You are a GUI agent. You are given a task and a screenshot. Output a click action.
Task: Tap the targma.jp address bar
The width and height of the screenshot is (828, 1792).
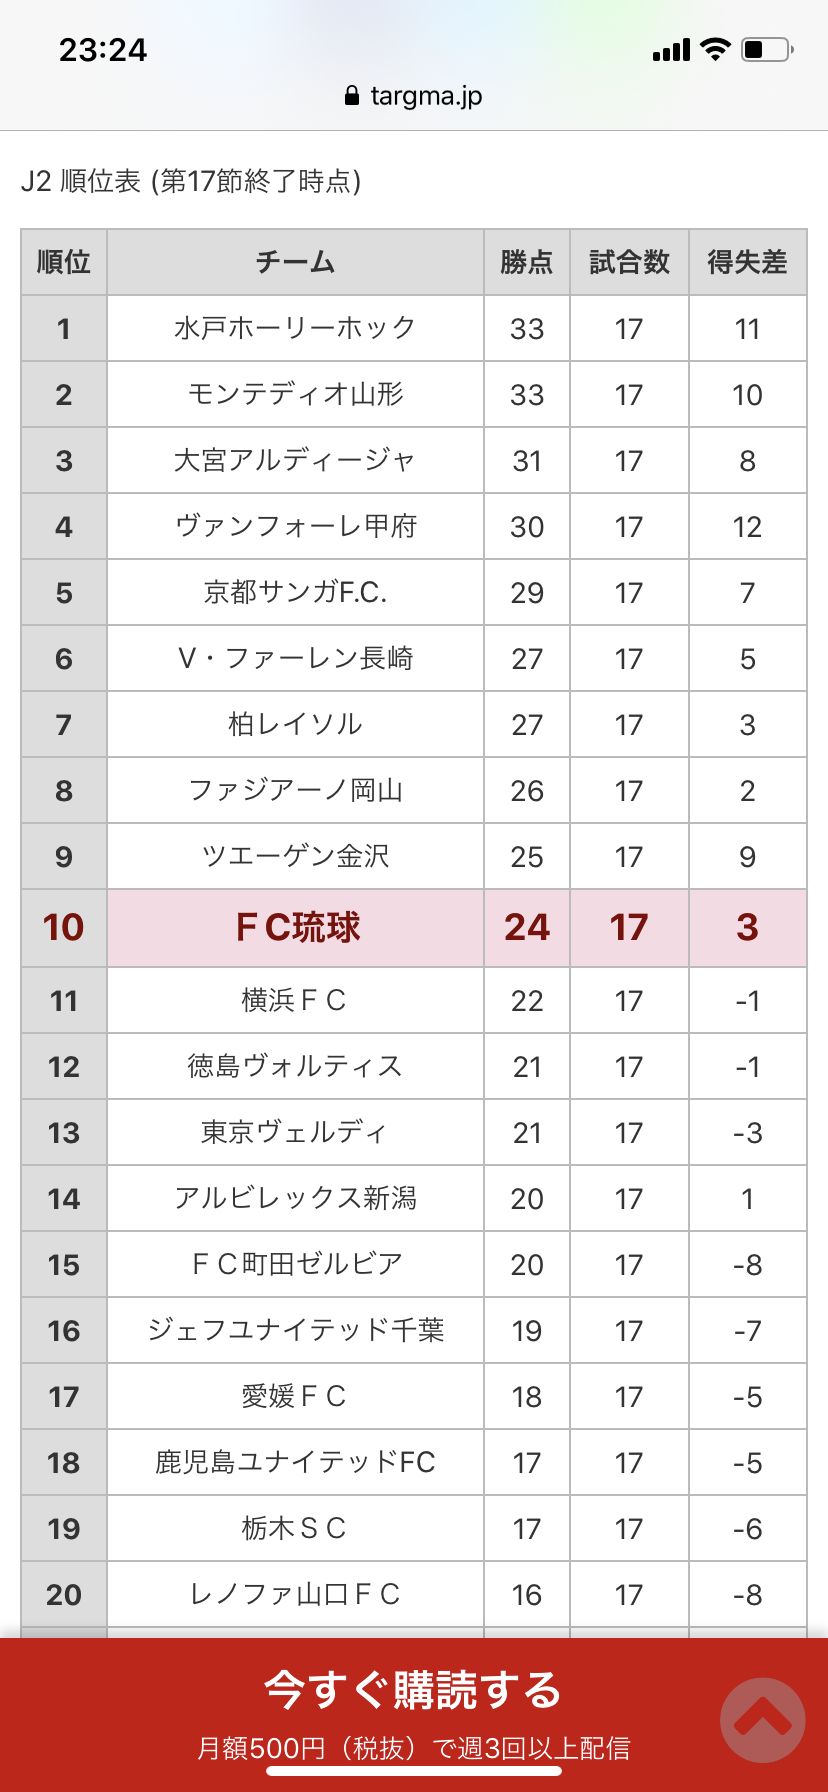414,96
